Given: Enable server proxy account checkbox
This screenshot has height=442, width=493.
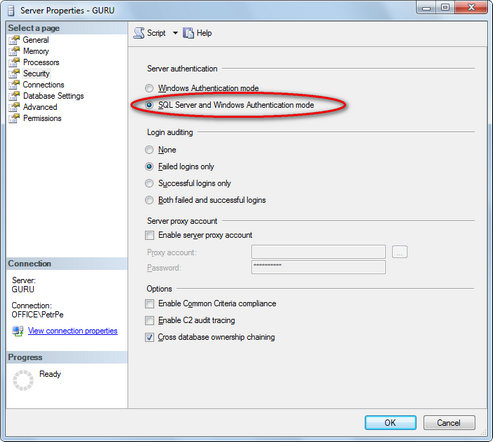Looking at the screenshot, I should pyautogui.click(x=149, y=235).
